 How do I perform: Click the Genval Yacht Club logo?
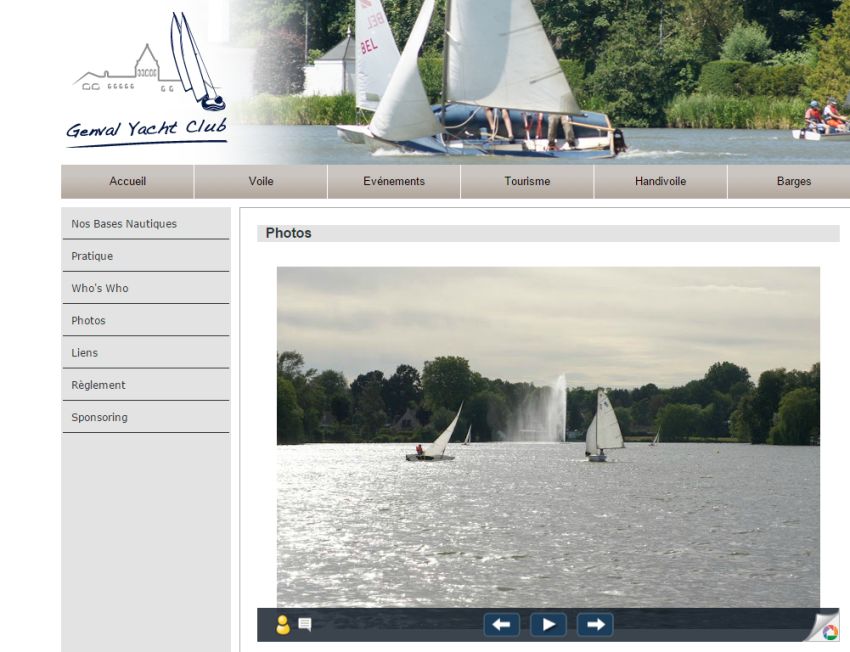(x=147, y=82)
